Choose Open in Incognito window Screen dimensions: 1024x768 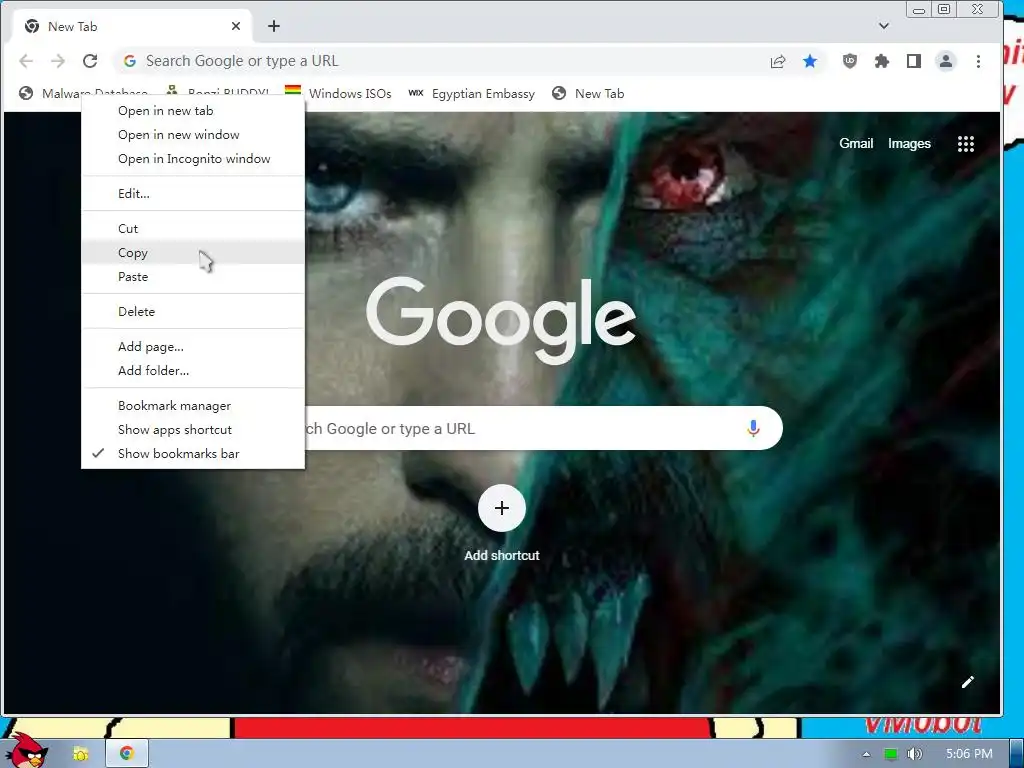click(193, 159)
